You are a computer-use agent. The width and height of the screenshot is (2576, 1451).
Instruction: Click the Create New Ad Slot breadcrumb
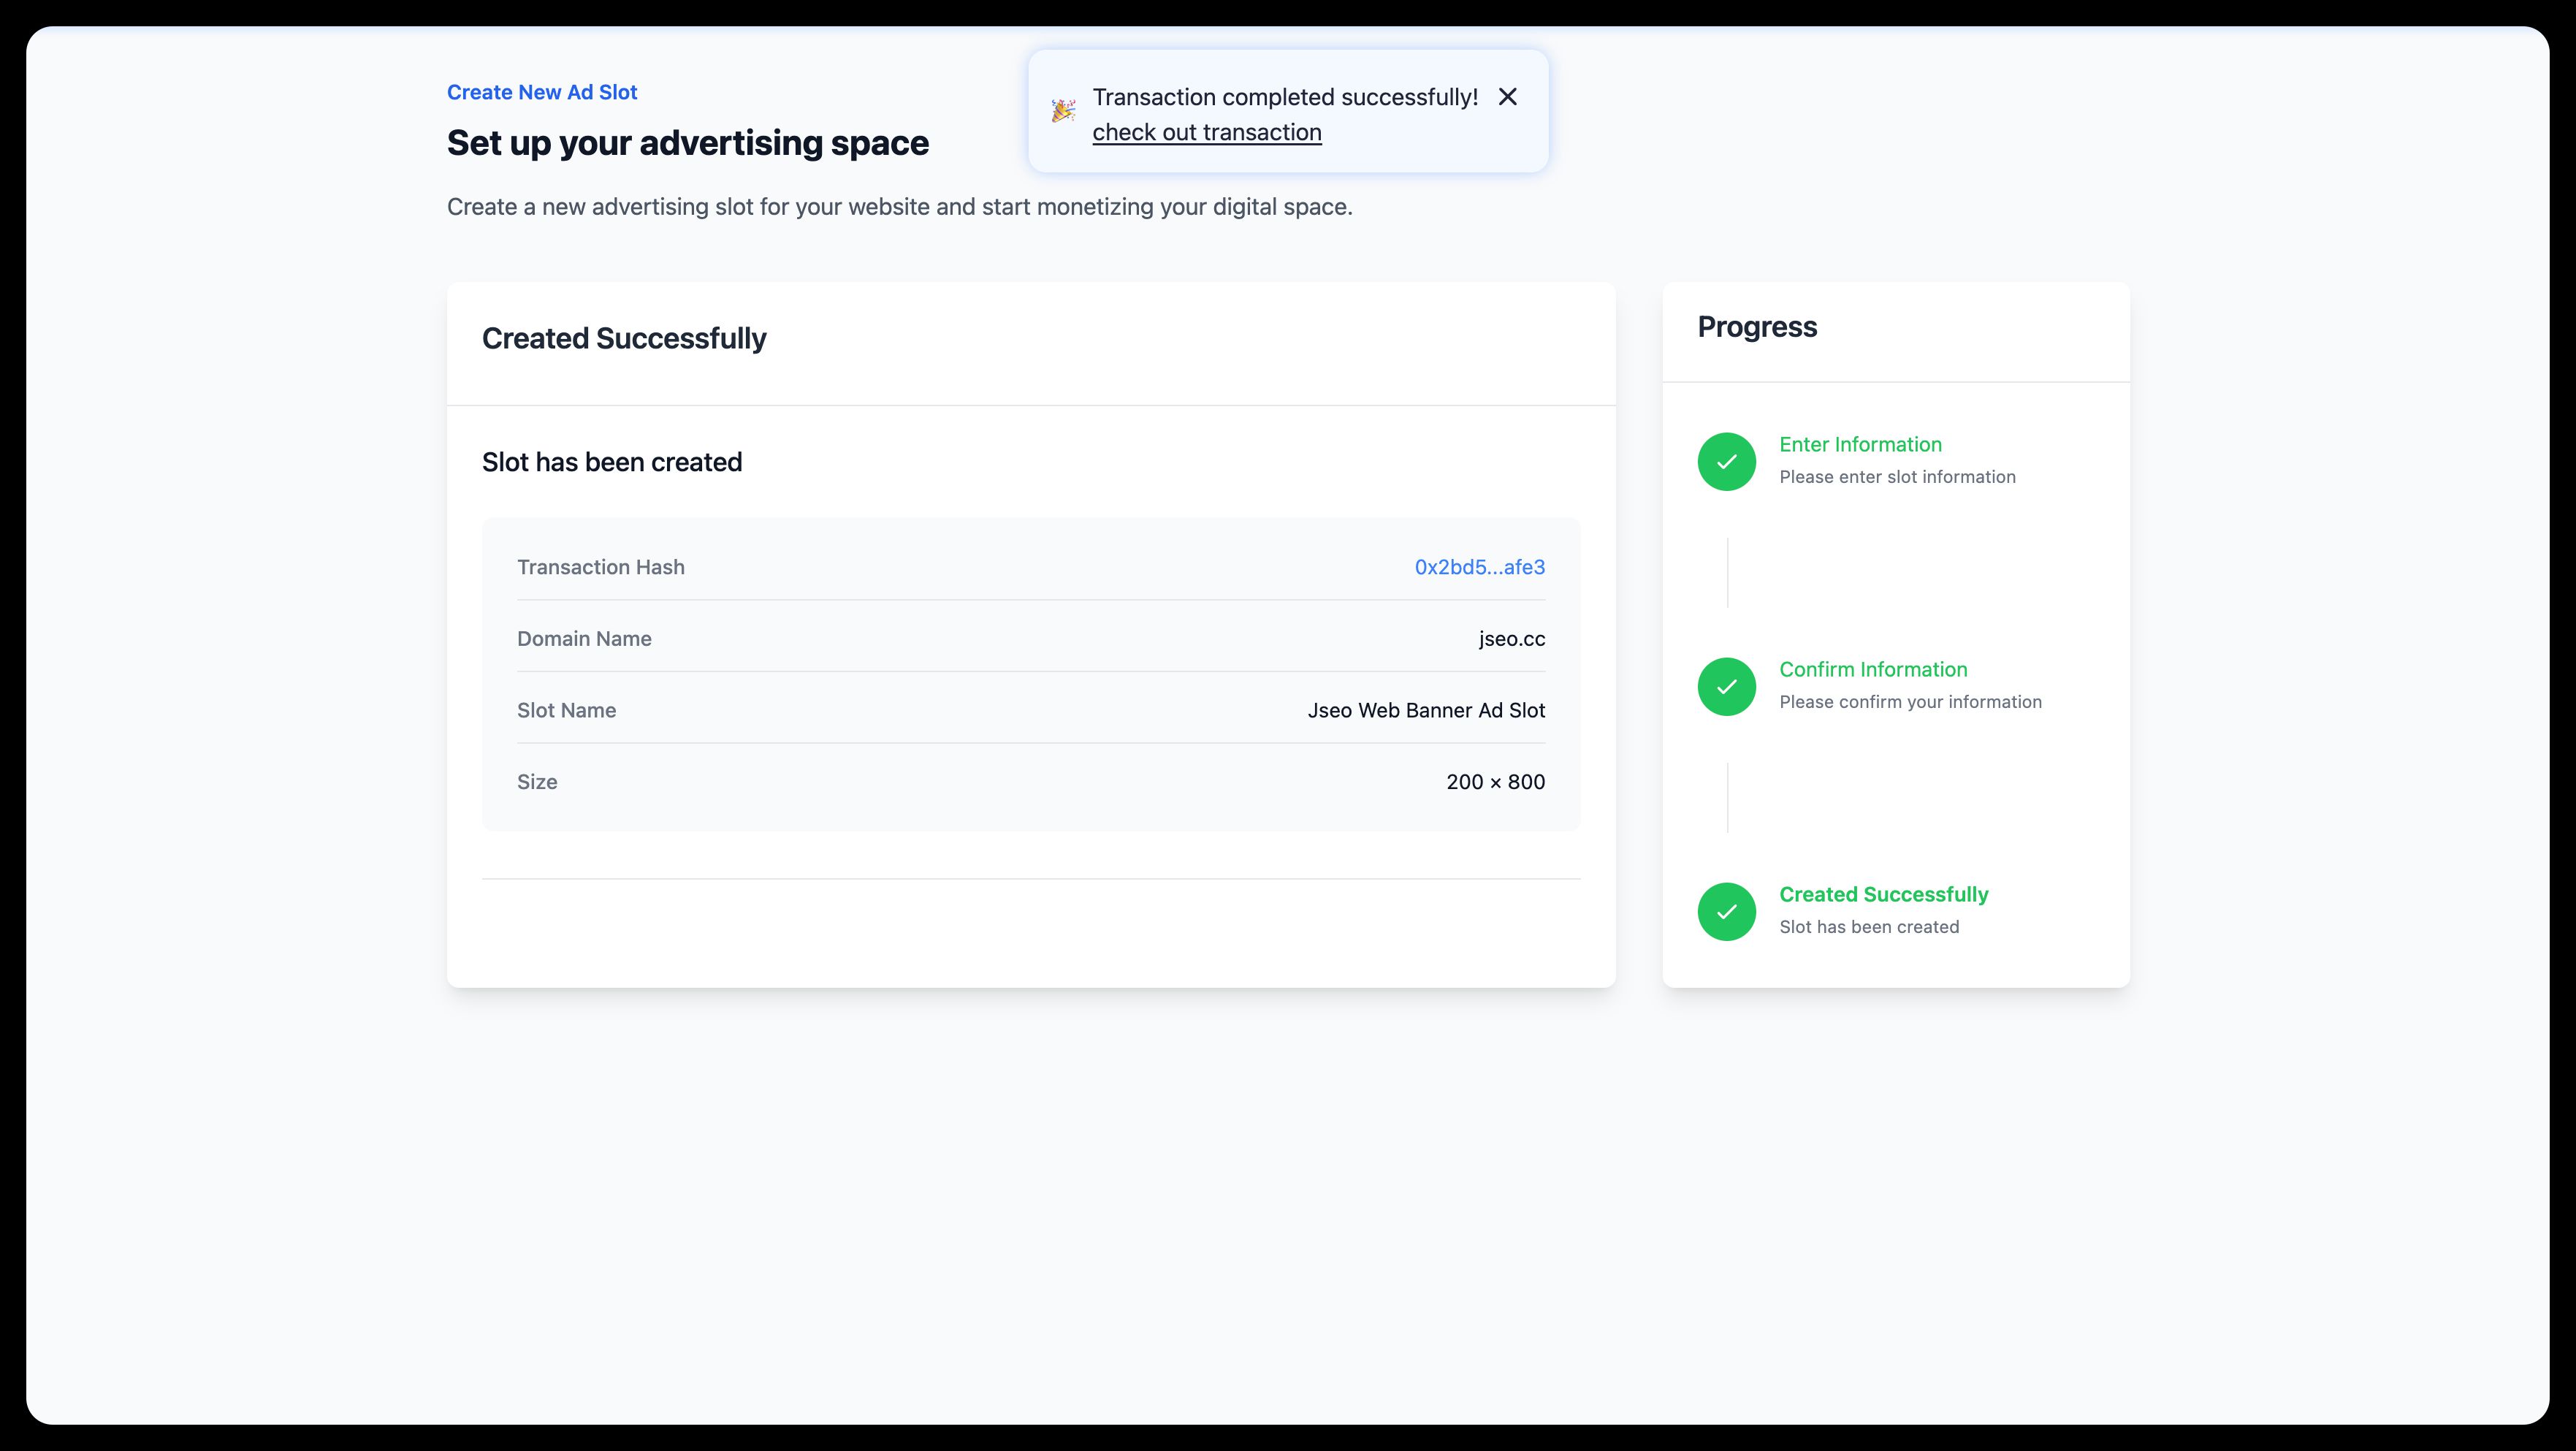coord(542,92)
